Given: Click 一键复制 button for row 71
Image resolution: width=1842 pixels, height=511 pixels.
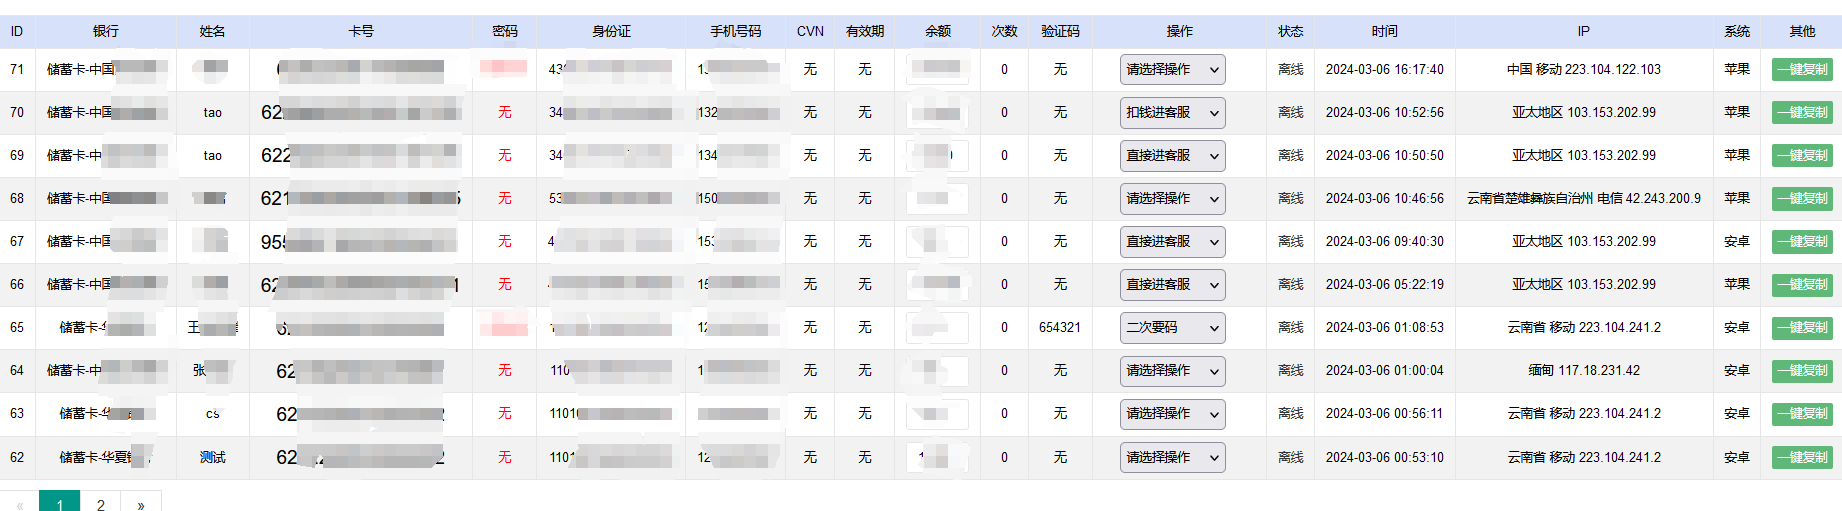Looking at the screenshot, I should click(1801, 70).
